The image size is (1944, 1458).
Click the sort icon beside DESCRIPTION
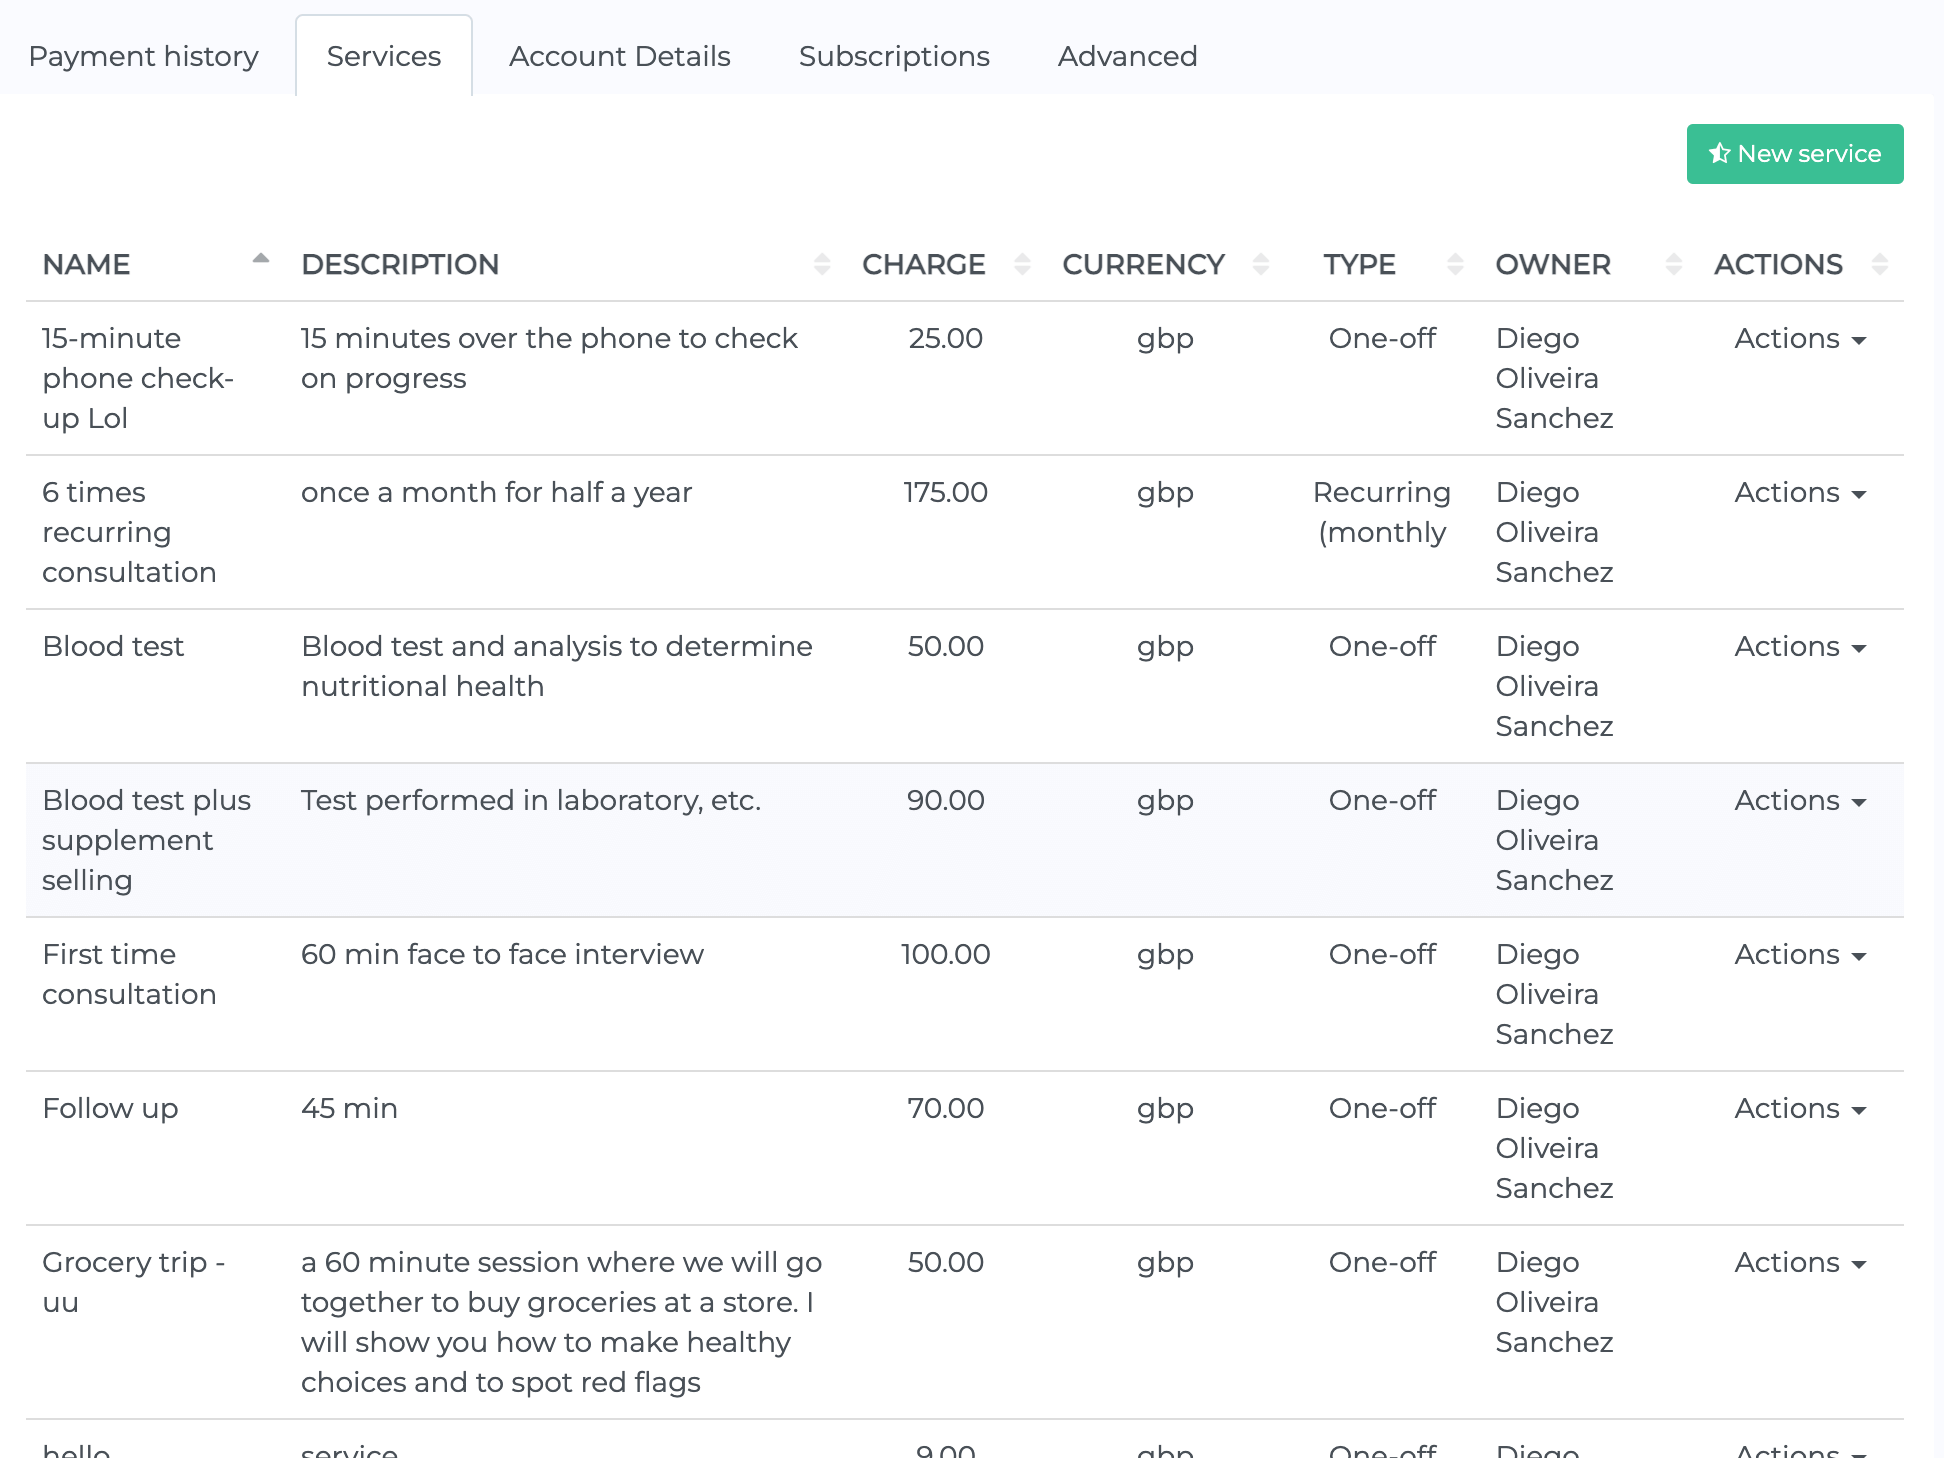(x=822, y=264)
